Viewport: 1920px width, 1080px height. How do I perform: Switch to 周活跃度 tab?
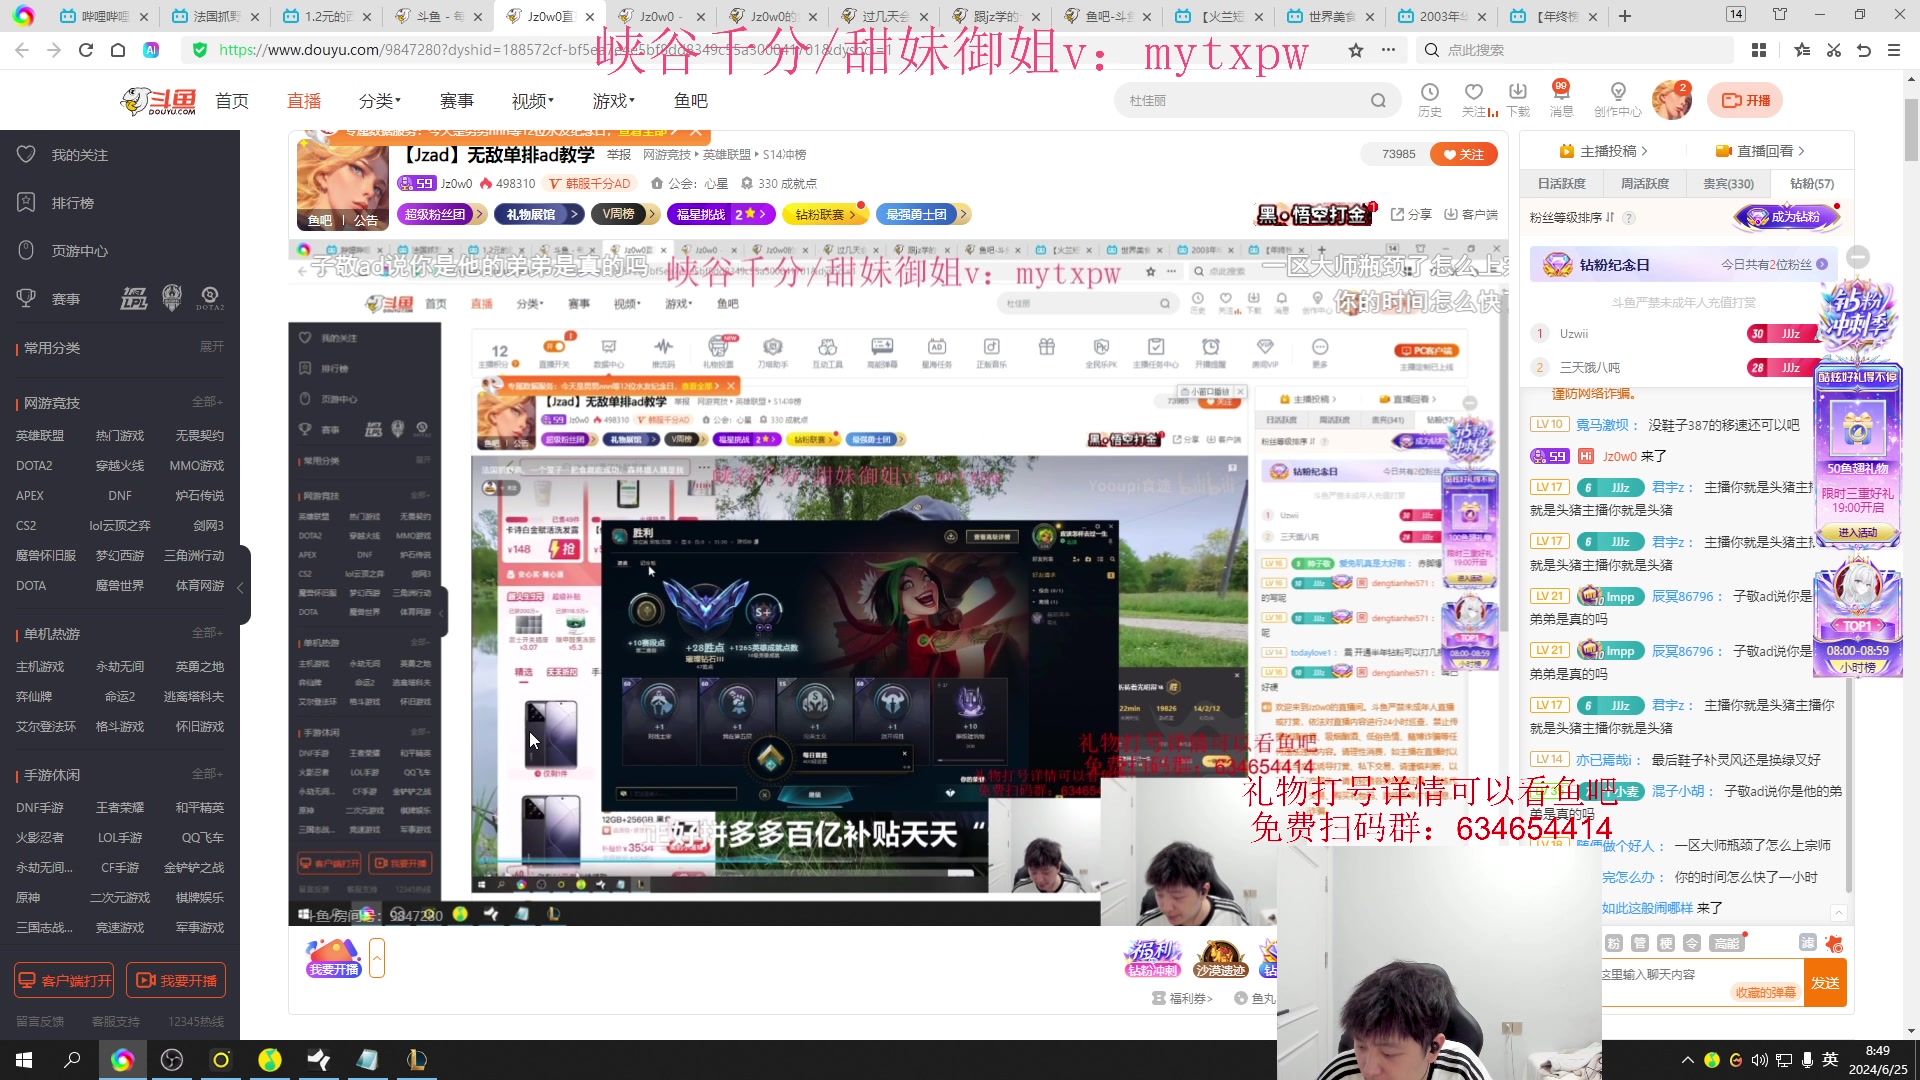click(1644, 183)
